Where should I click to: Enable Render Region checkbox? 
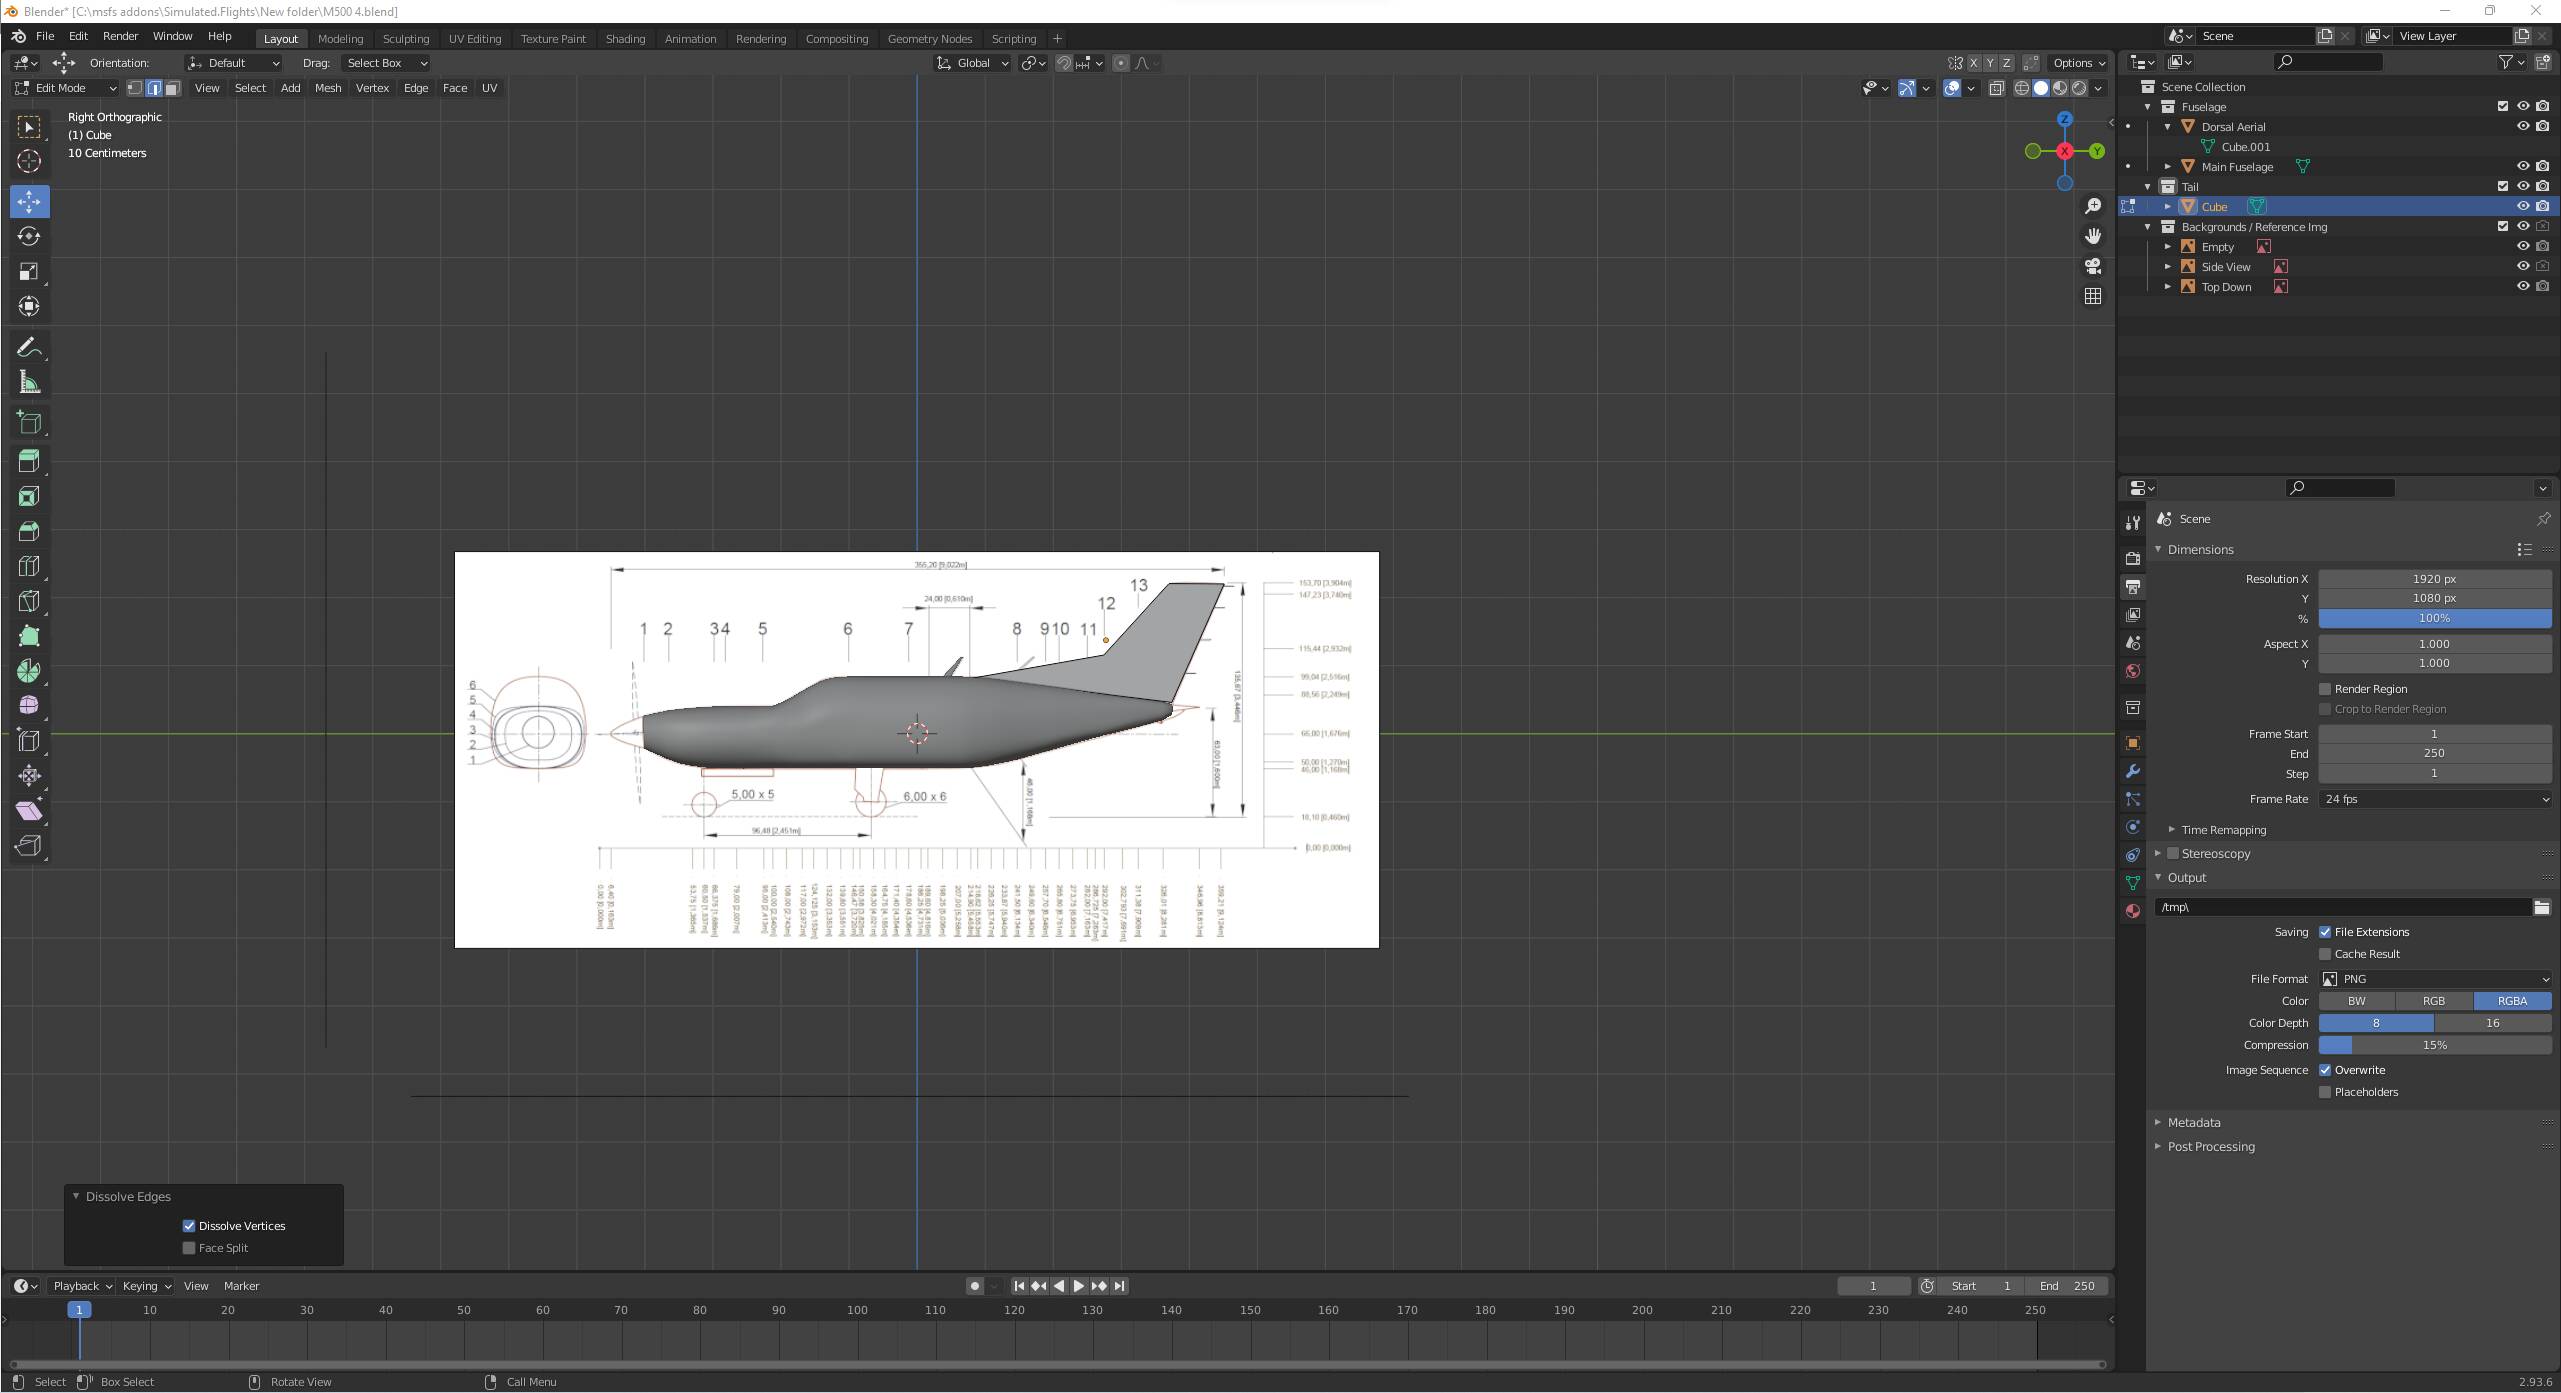click(x=2325, y=689)
